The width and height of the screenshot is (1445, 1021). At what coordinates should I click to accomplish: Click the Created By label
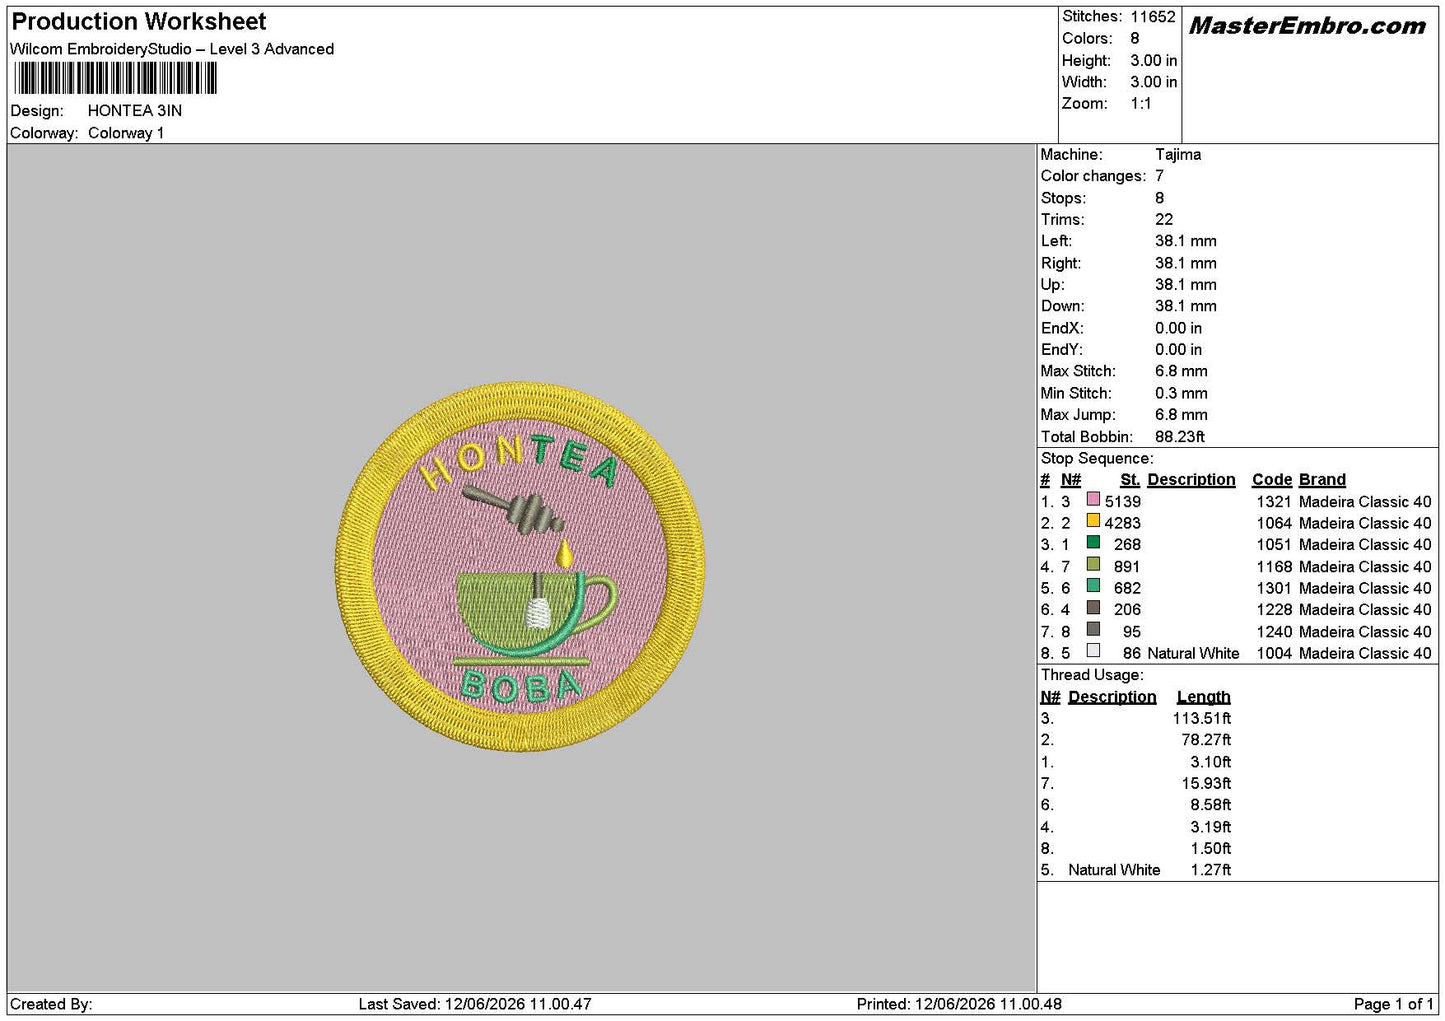point(51,1004)
